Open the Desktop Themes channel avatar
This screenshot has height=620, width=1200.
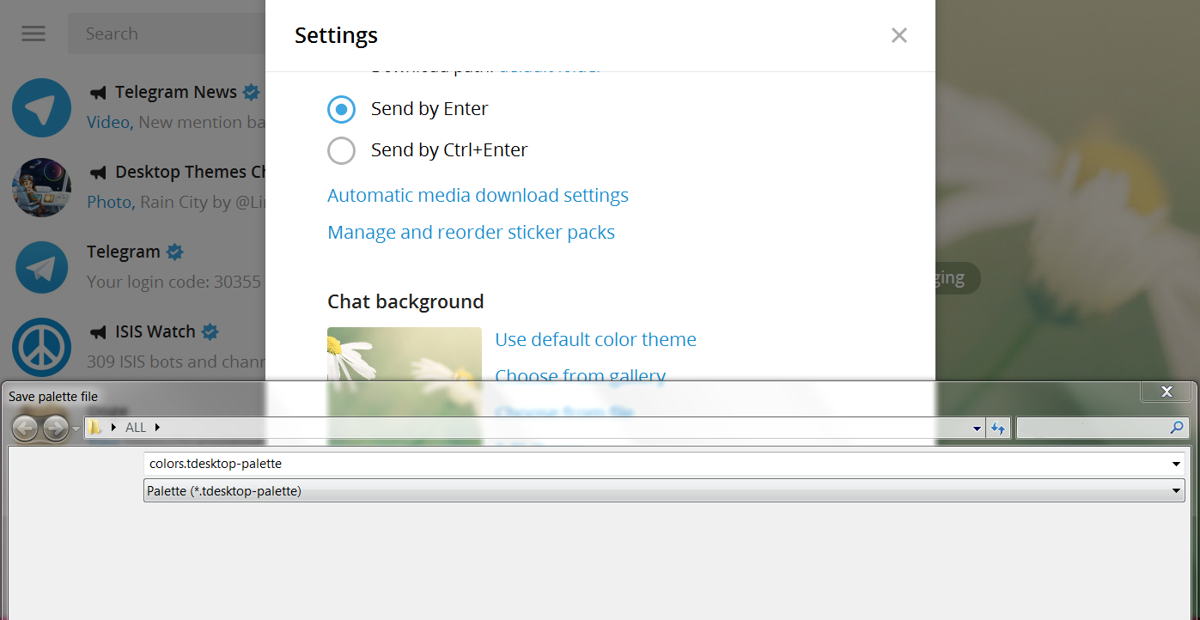coord(42,187)
